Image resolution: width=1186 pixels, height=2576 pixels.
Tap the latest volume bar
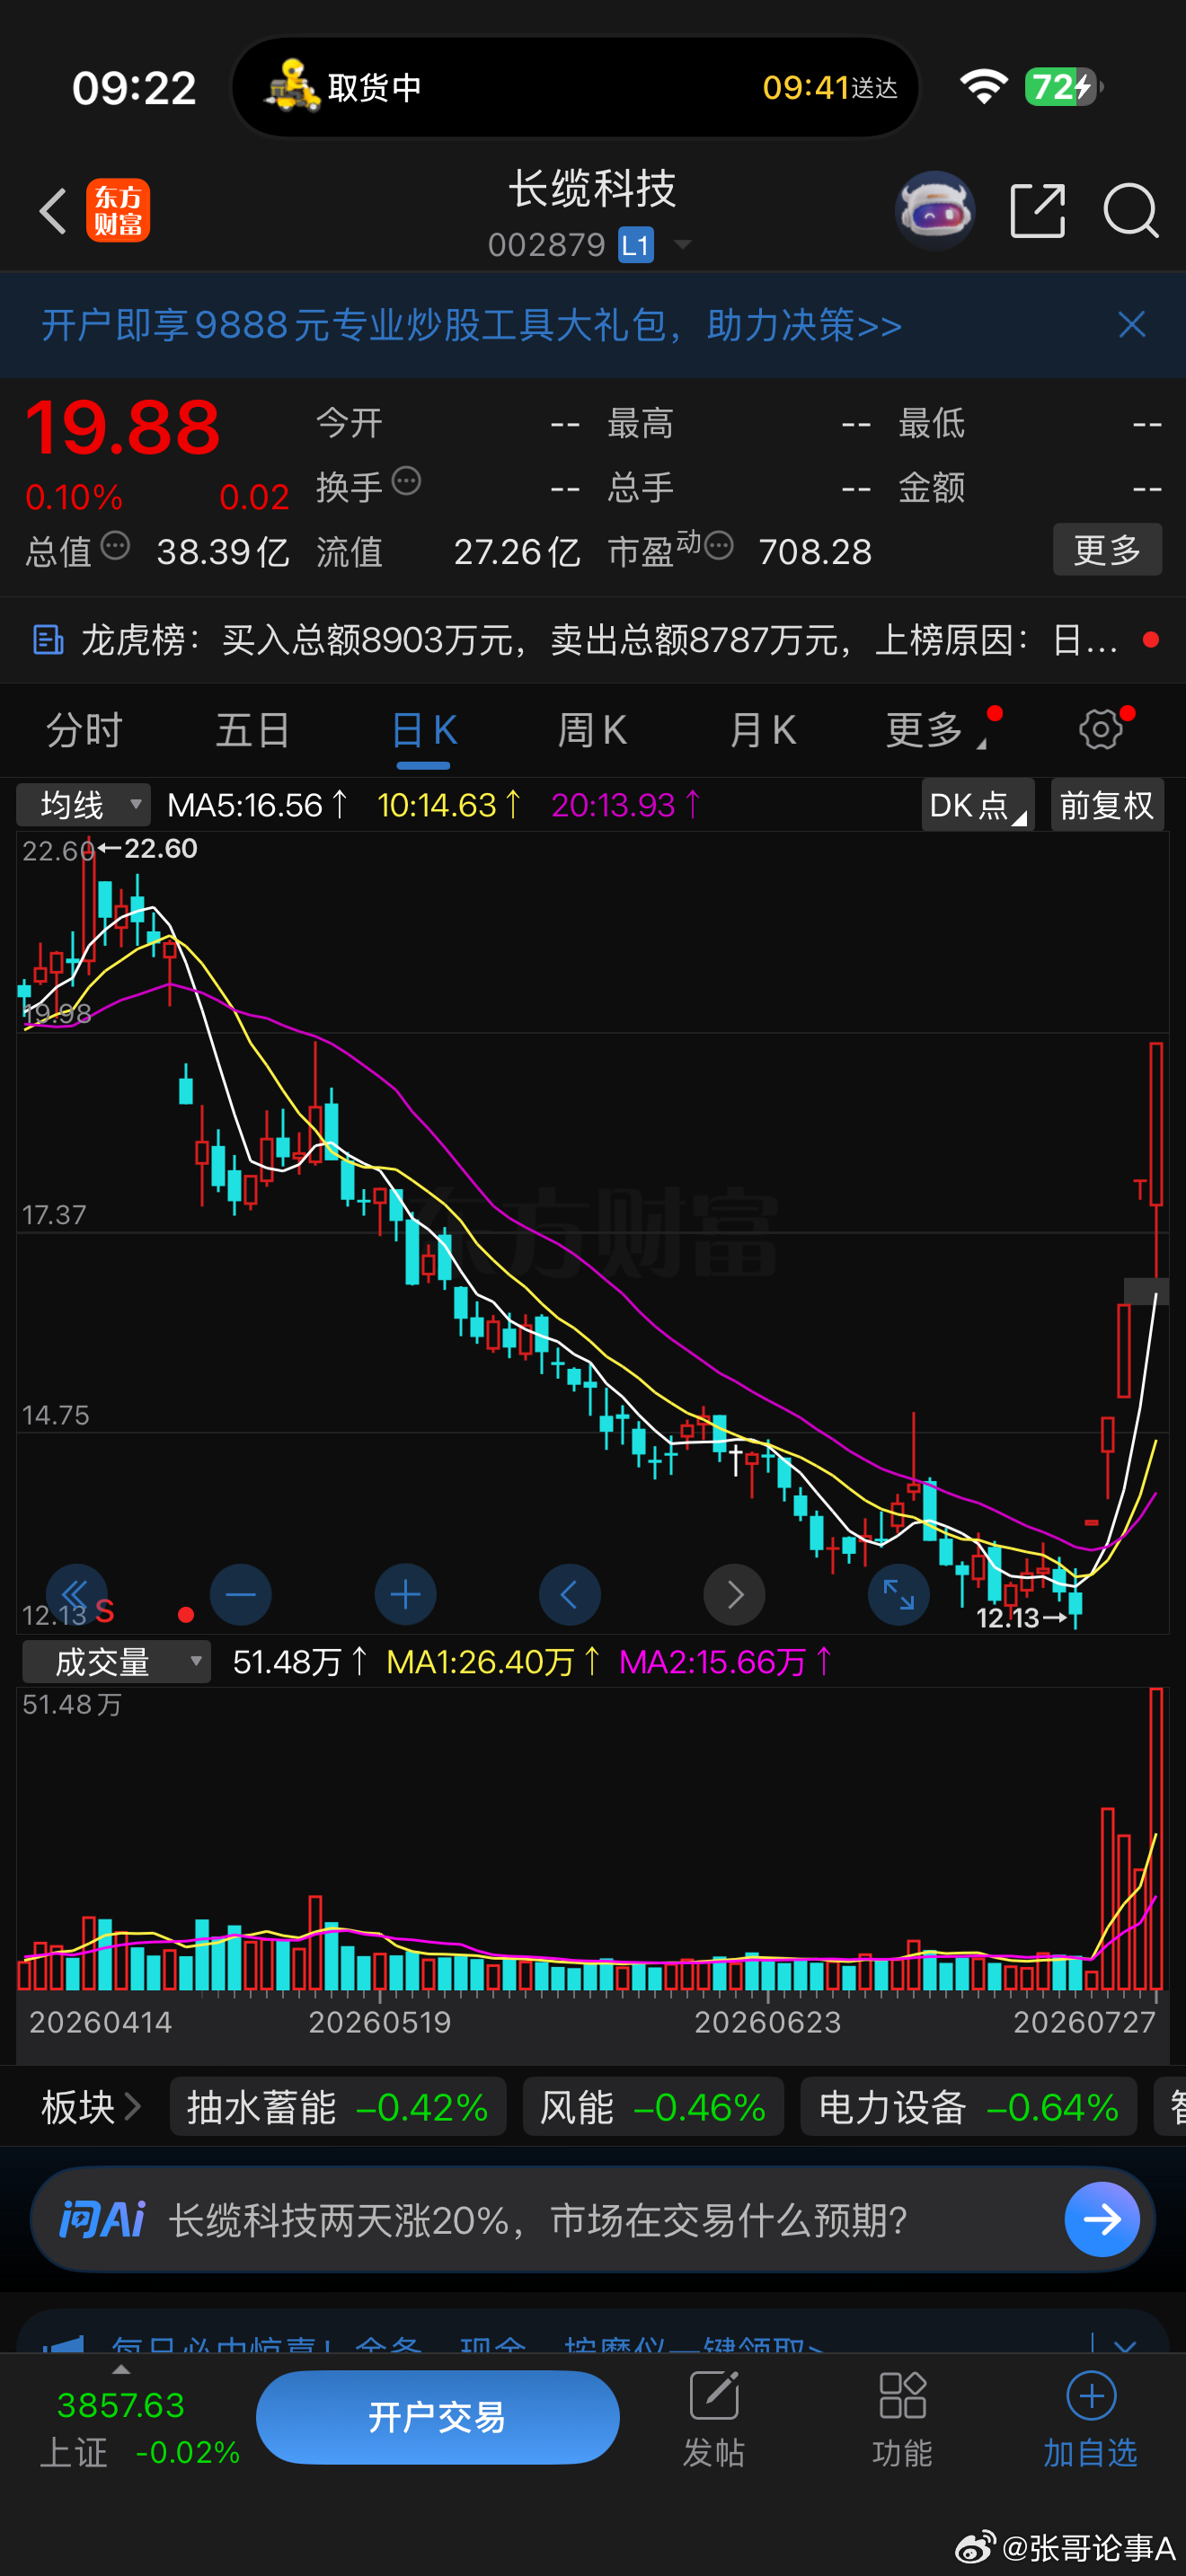pos(1156,1838)
